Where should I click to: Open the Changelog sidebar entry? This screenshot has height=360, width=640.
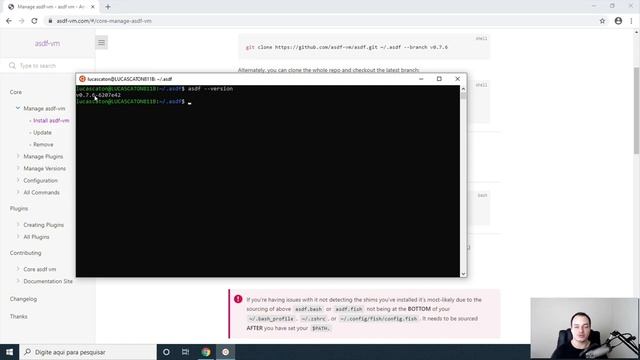tap(23, 299)
